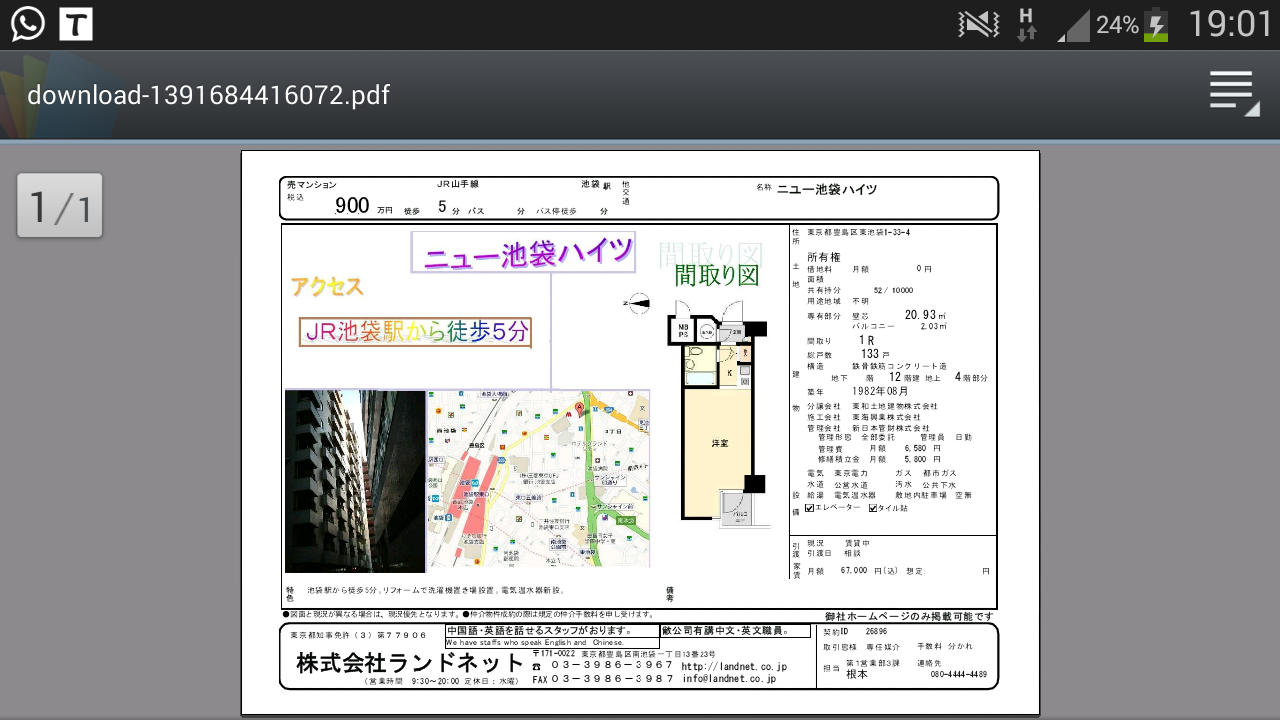Tap the 900 万円 price
The image size is (1280, 720).
coord(364,206)
